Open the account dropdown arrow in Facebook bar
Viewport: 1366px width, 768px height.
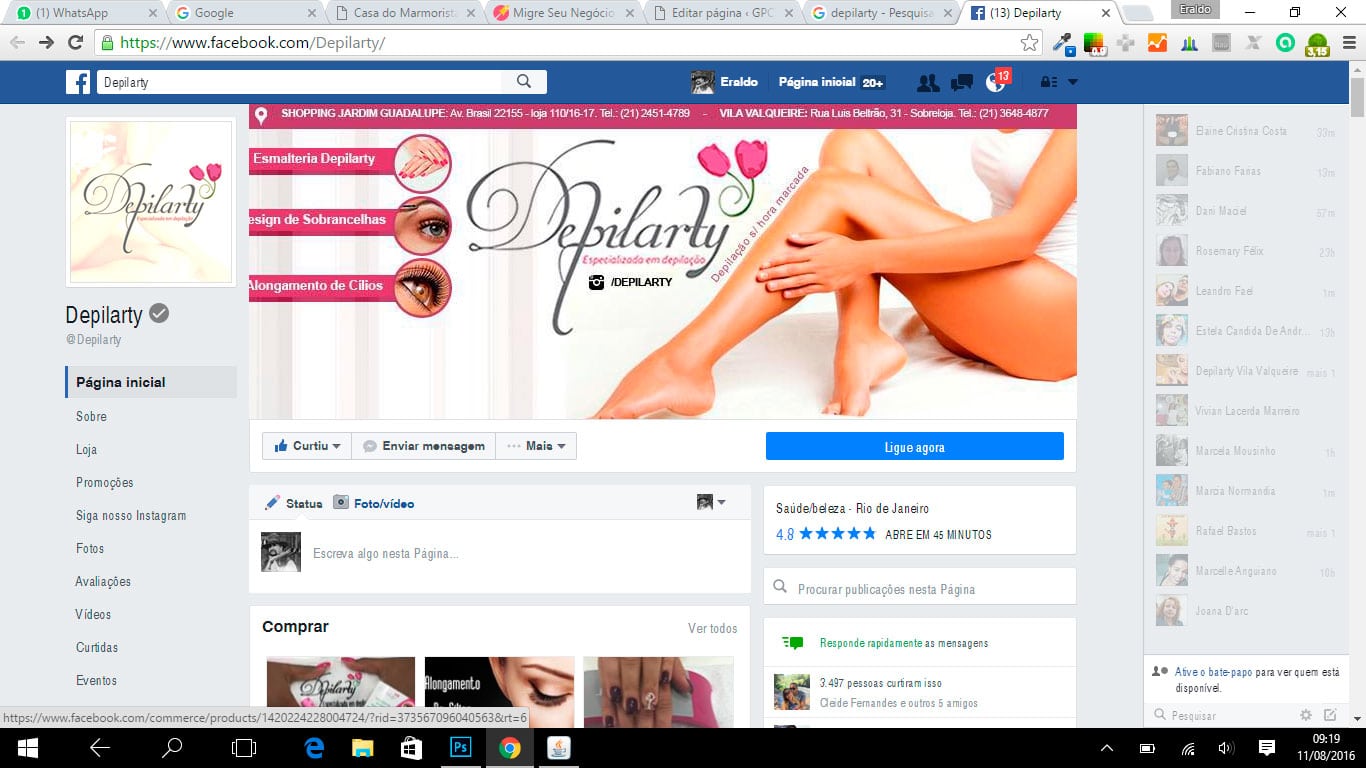1073,82
